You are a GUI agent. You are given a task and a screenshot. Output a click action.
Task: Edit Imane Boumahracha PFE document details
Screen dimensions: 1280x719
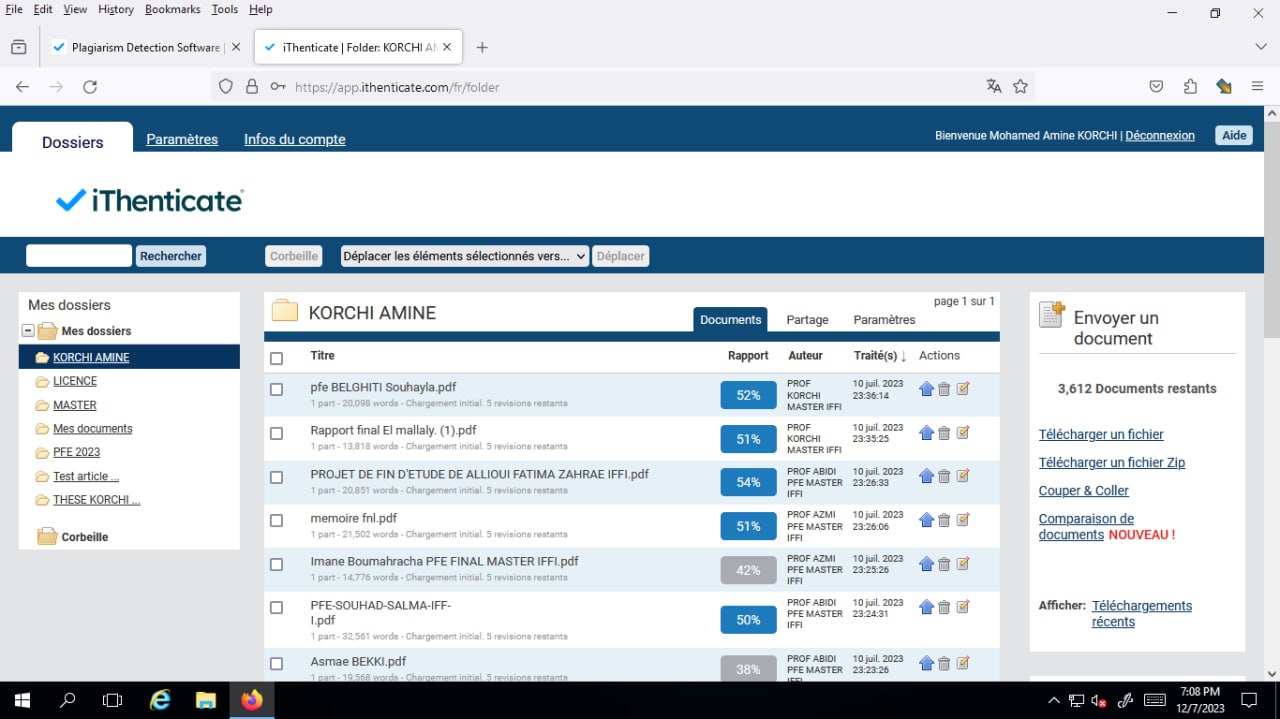[963, 564]
